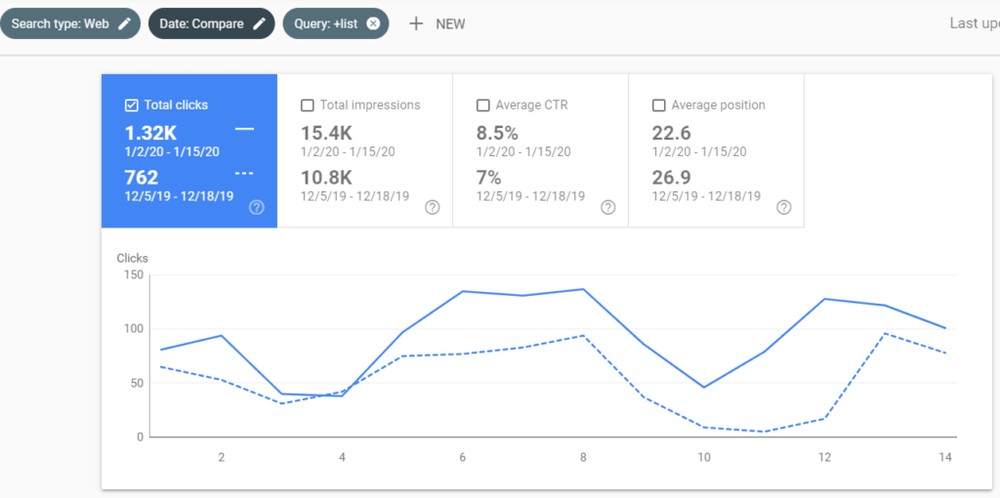Enable the Average CTR checkbox

(x=483, y=105)
